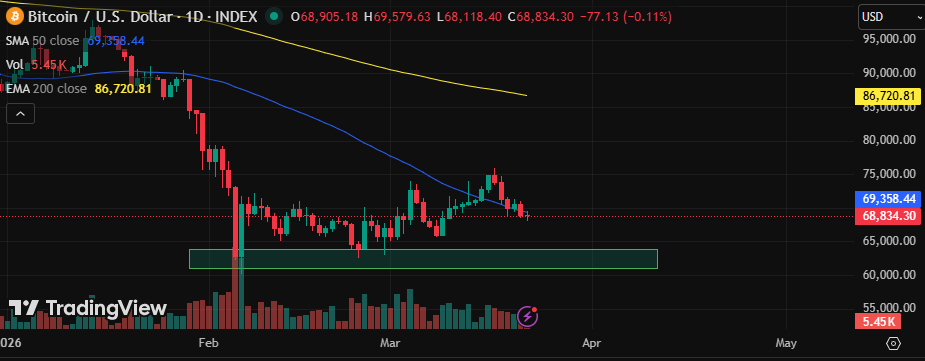925x361 pixels.
Task: Click the 55,000.00 price scale label
Action: [x=889, y=308]
